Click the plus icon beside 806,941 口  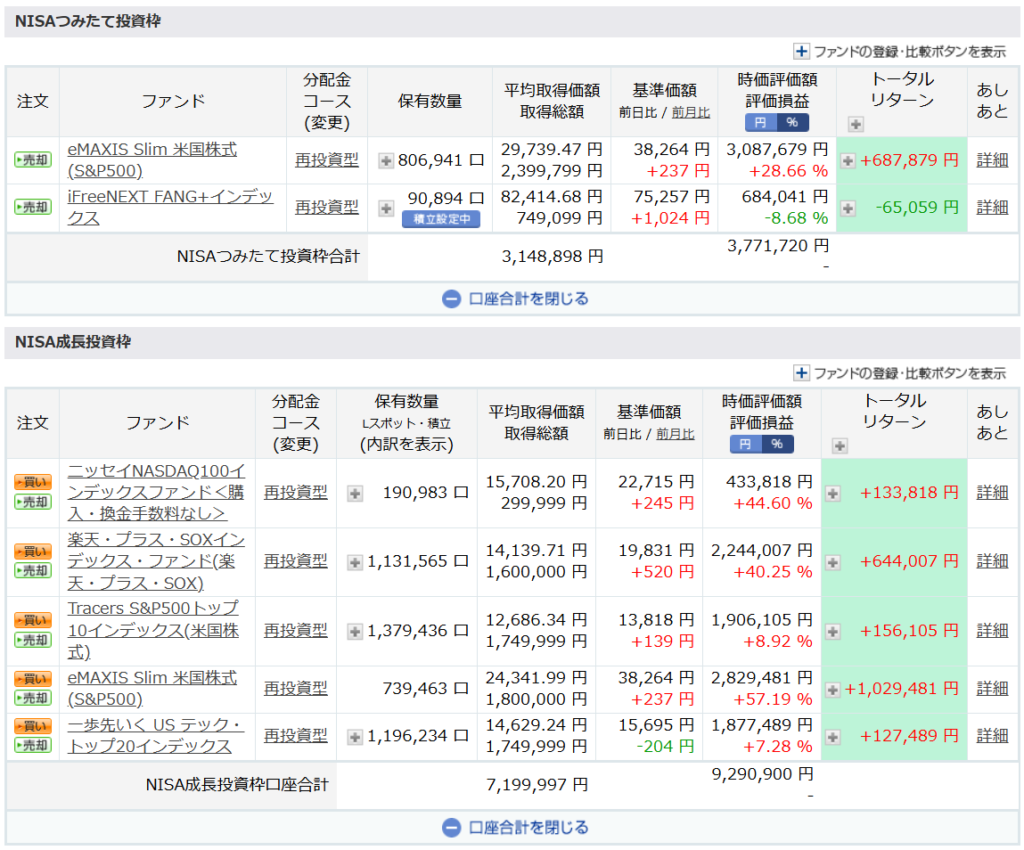point(386,160)
